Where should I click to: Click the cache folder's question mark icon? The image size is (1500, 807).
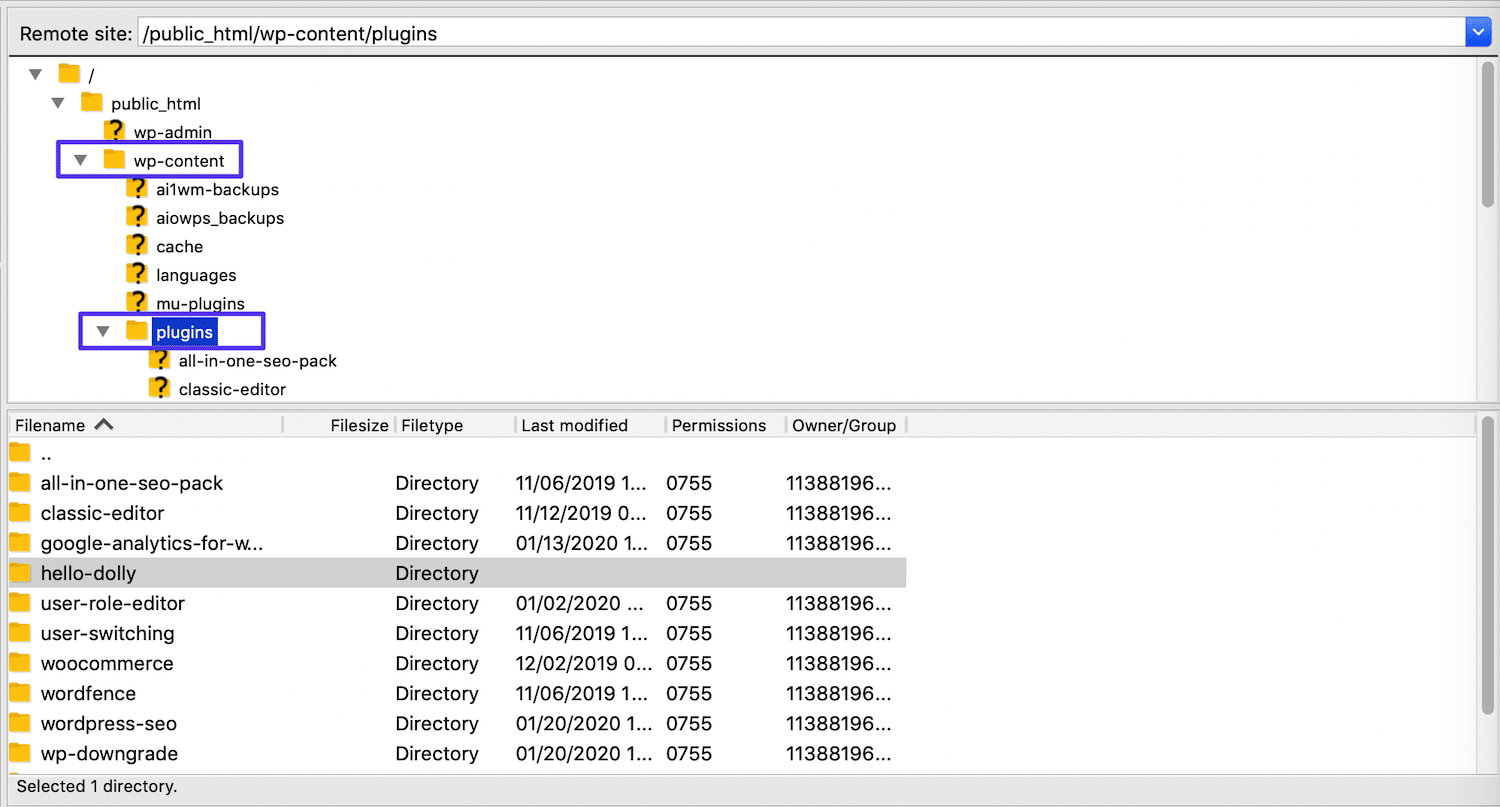137,245
